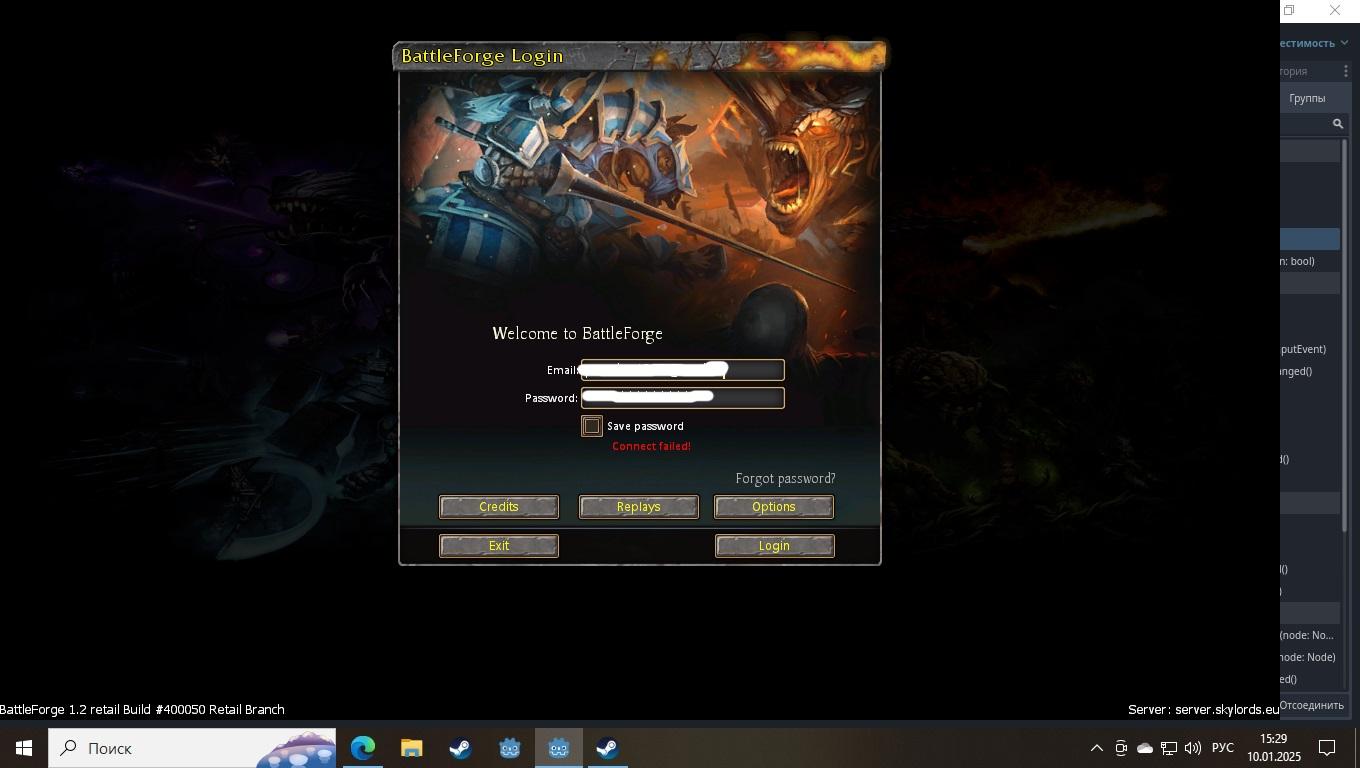The height and width of the screenshot is (768, 1360).
Task: Select the BattleForge 1.2 retail Build text
Action: 142,710
